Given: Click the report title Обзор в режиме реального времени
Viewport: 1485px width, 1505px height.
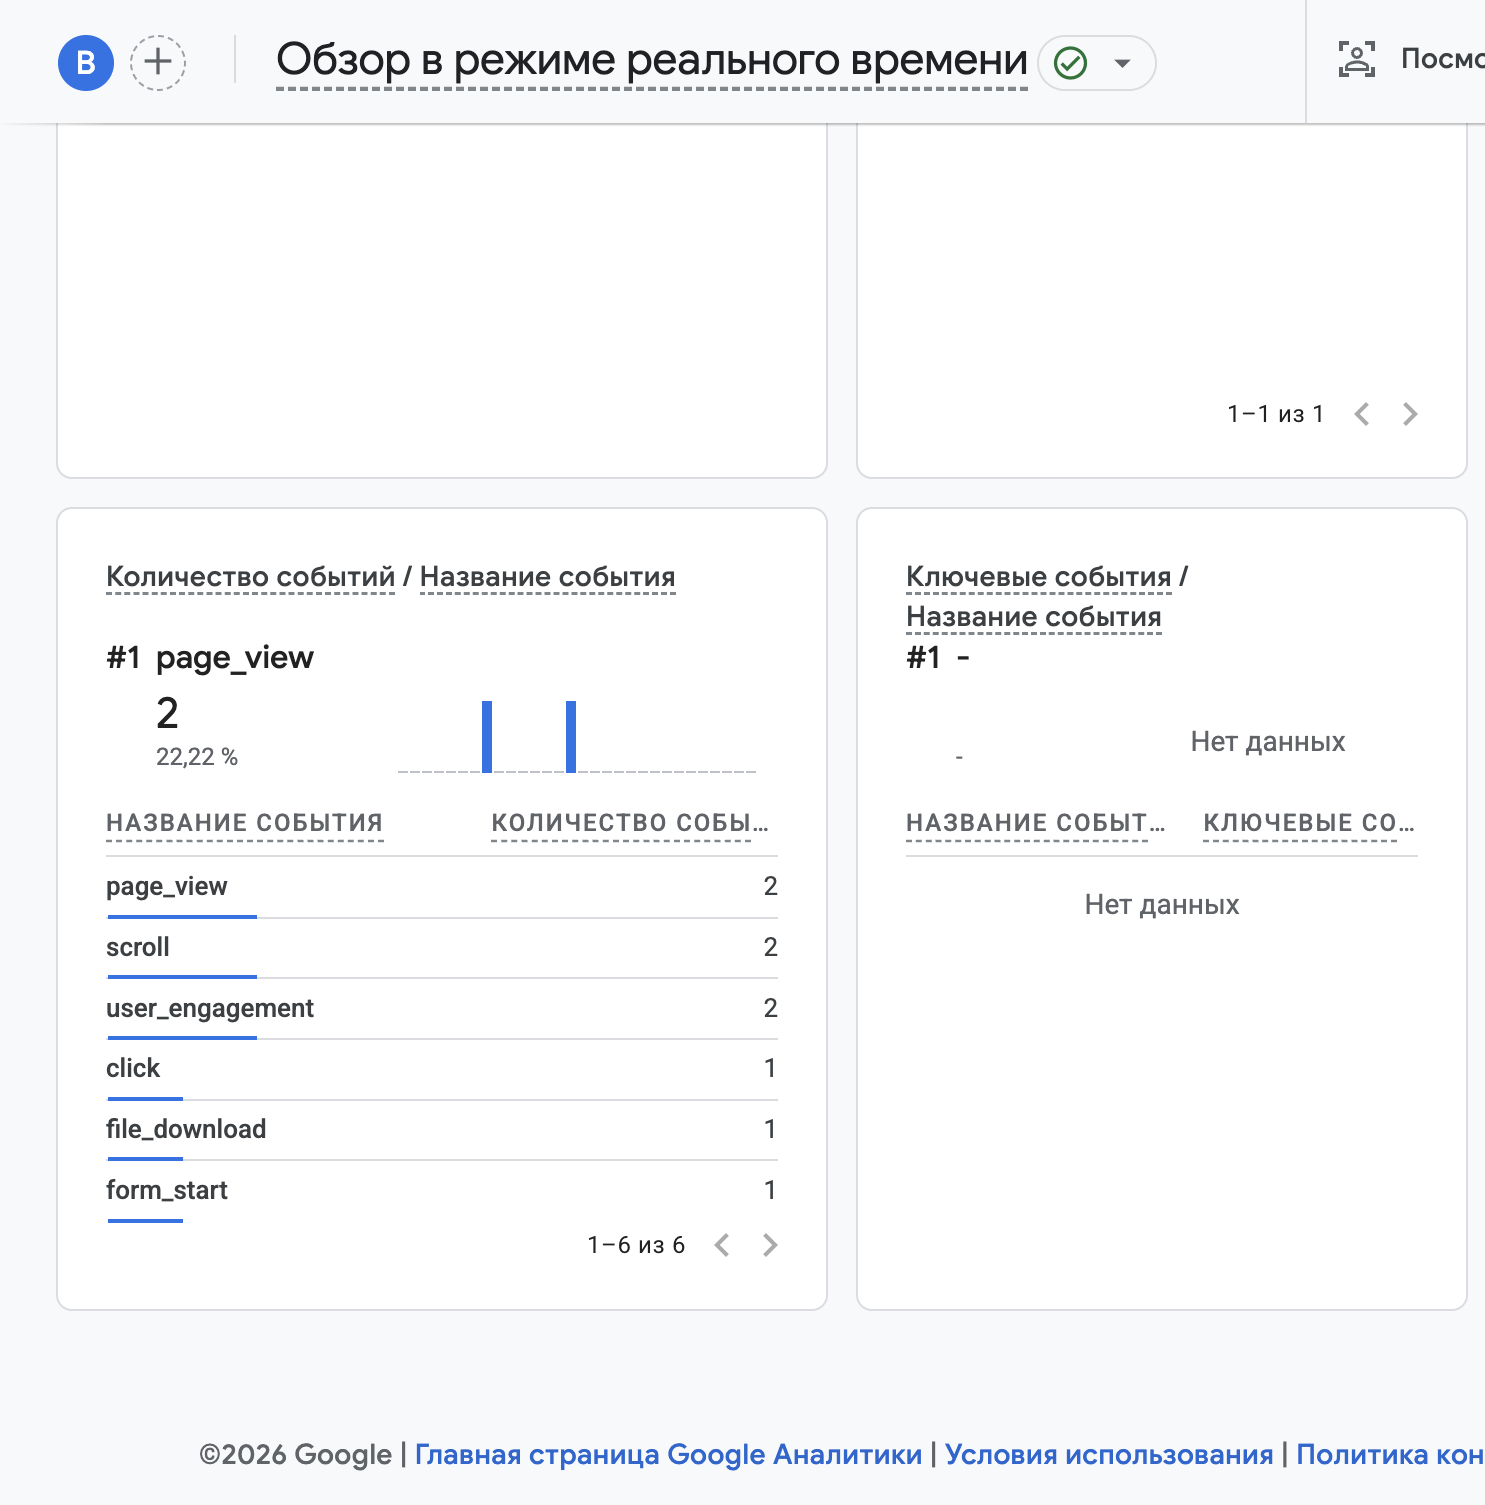Looking at the screenshot, I should pos(652,61).
